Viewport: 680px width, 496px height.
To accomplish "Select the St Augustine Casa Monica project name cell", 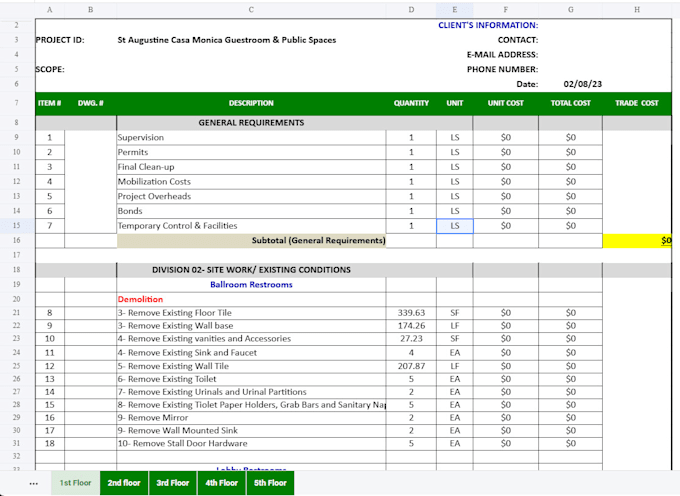I will [227, 40].
